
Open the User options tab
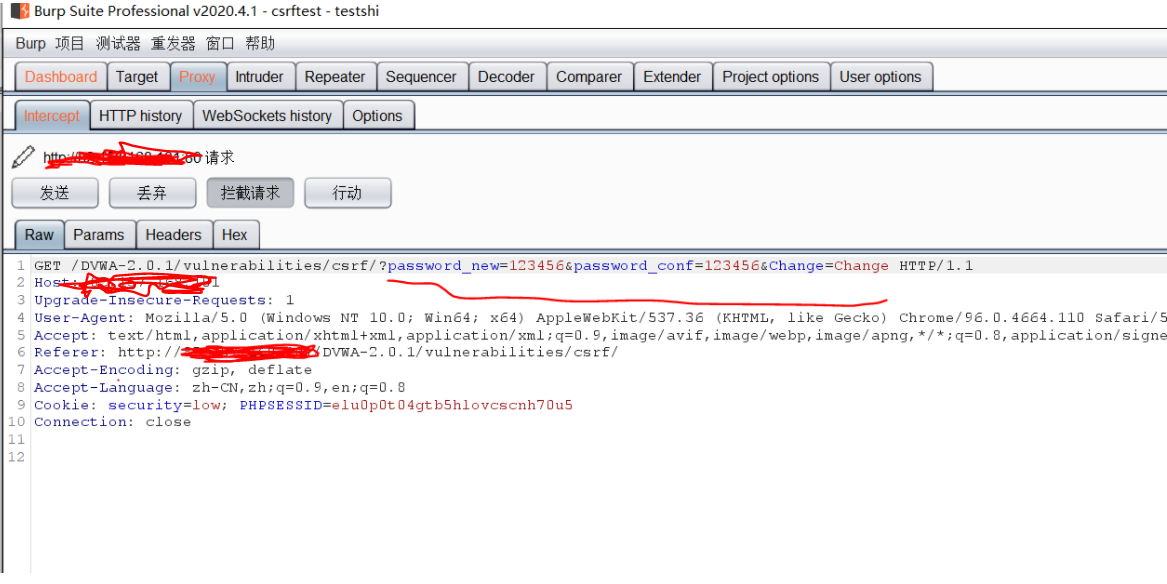[880, 77]
